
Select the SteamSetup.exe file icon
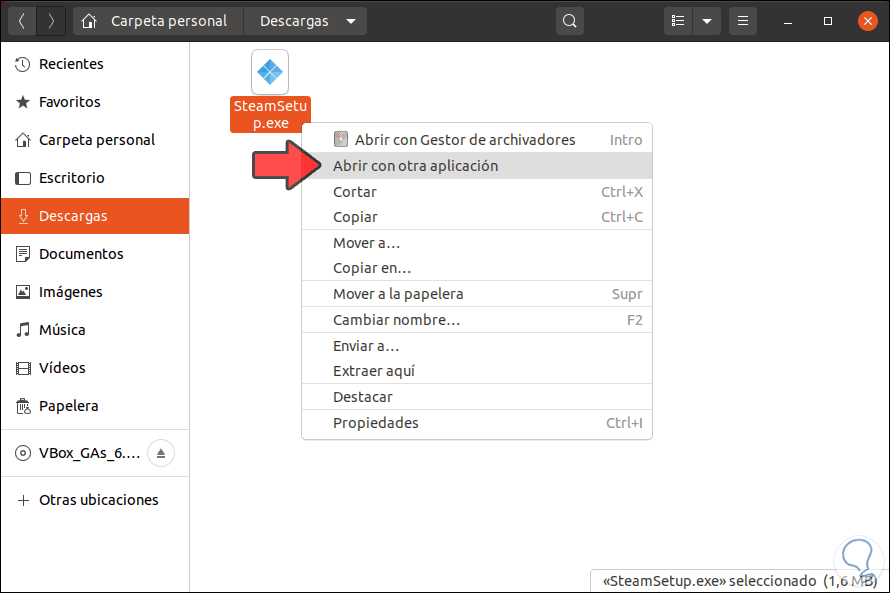(270, 72)
